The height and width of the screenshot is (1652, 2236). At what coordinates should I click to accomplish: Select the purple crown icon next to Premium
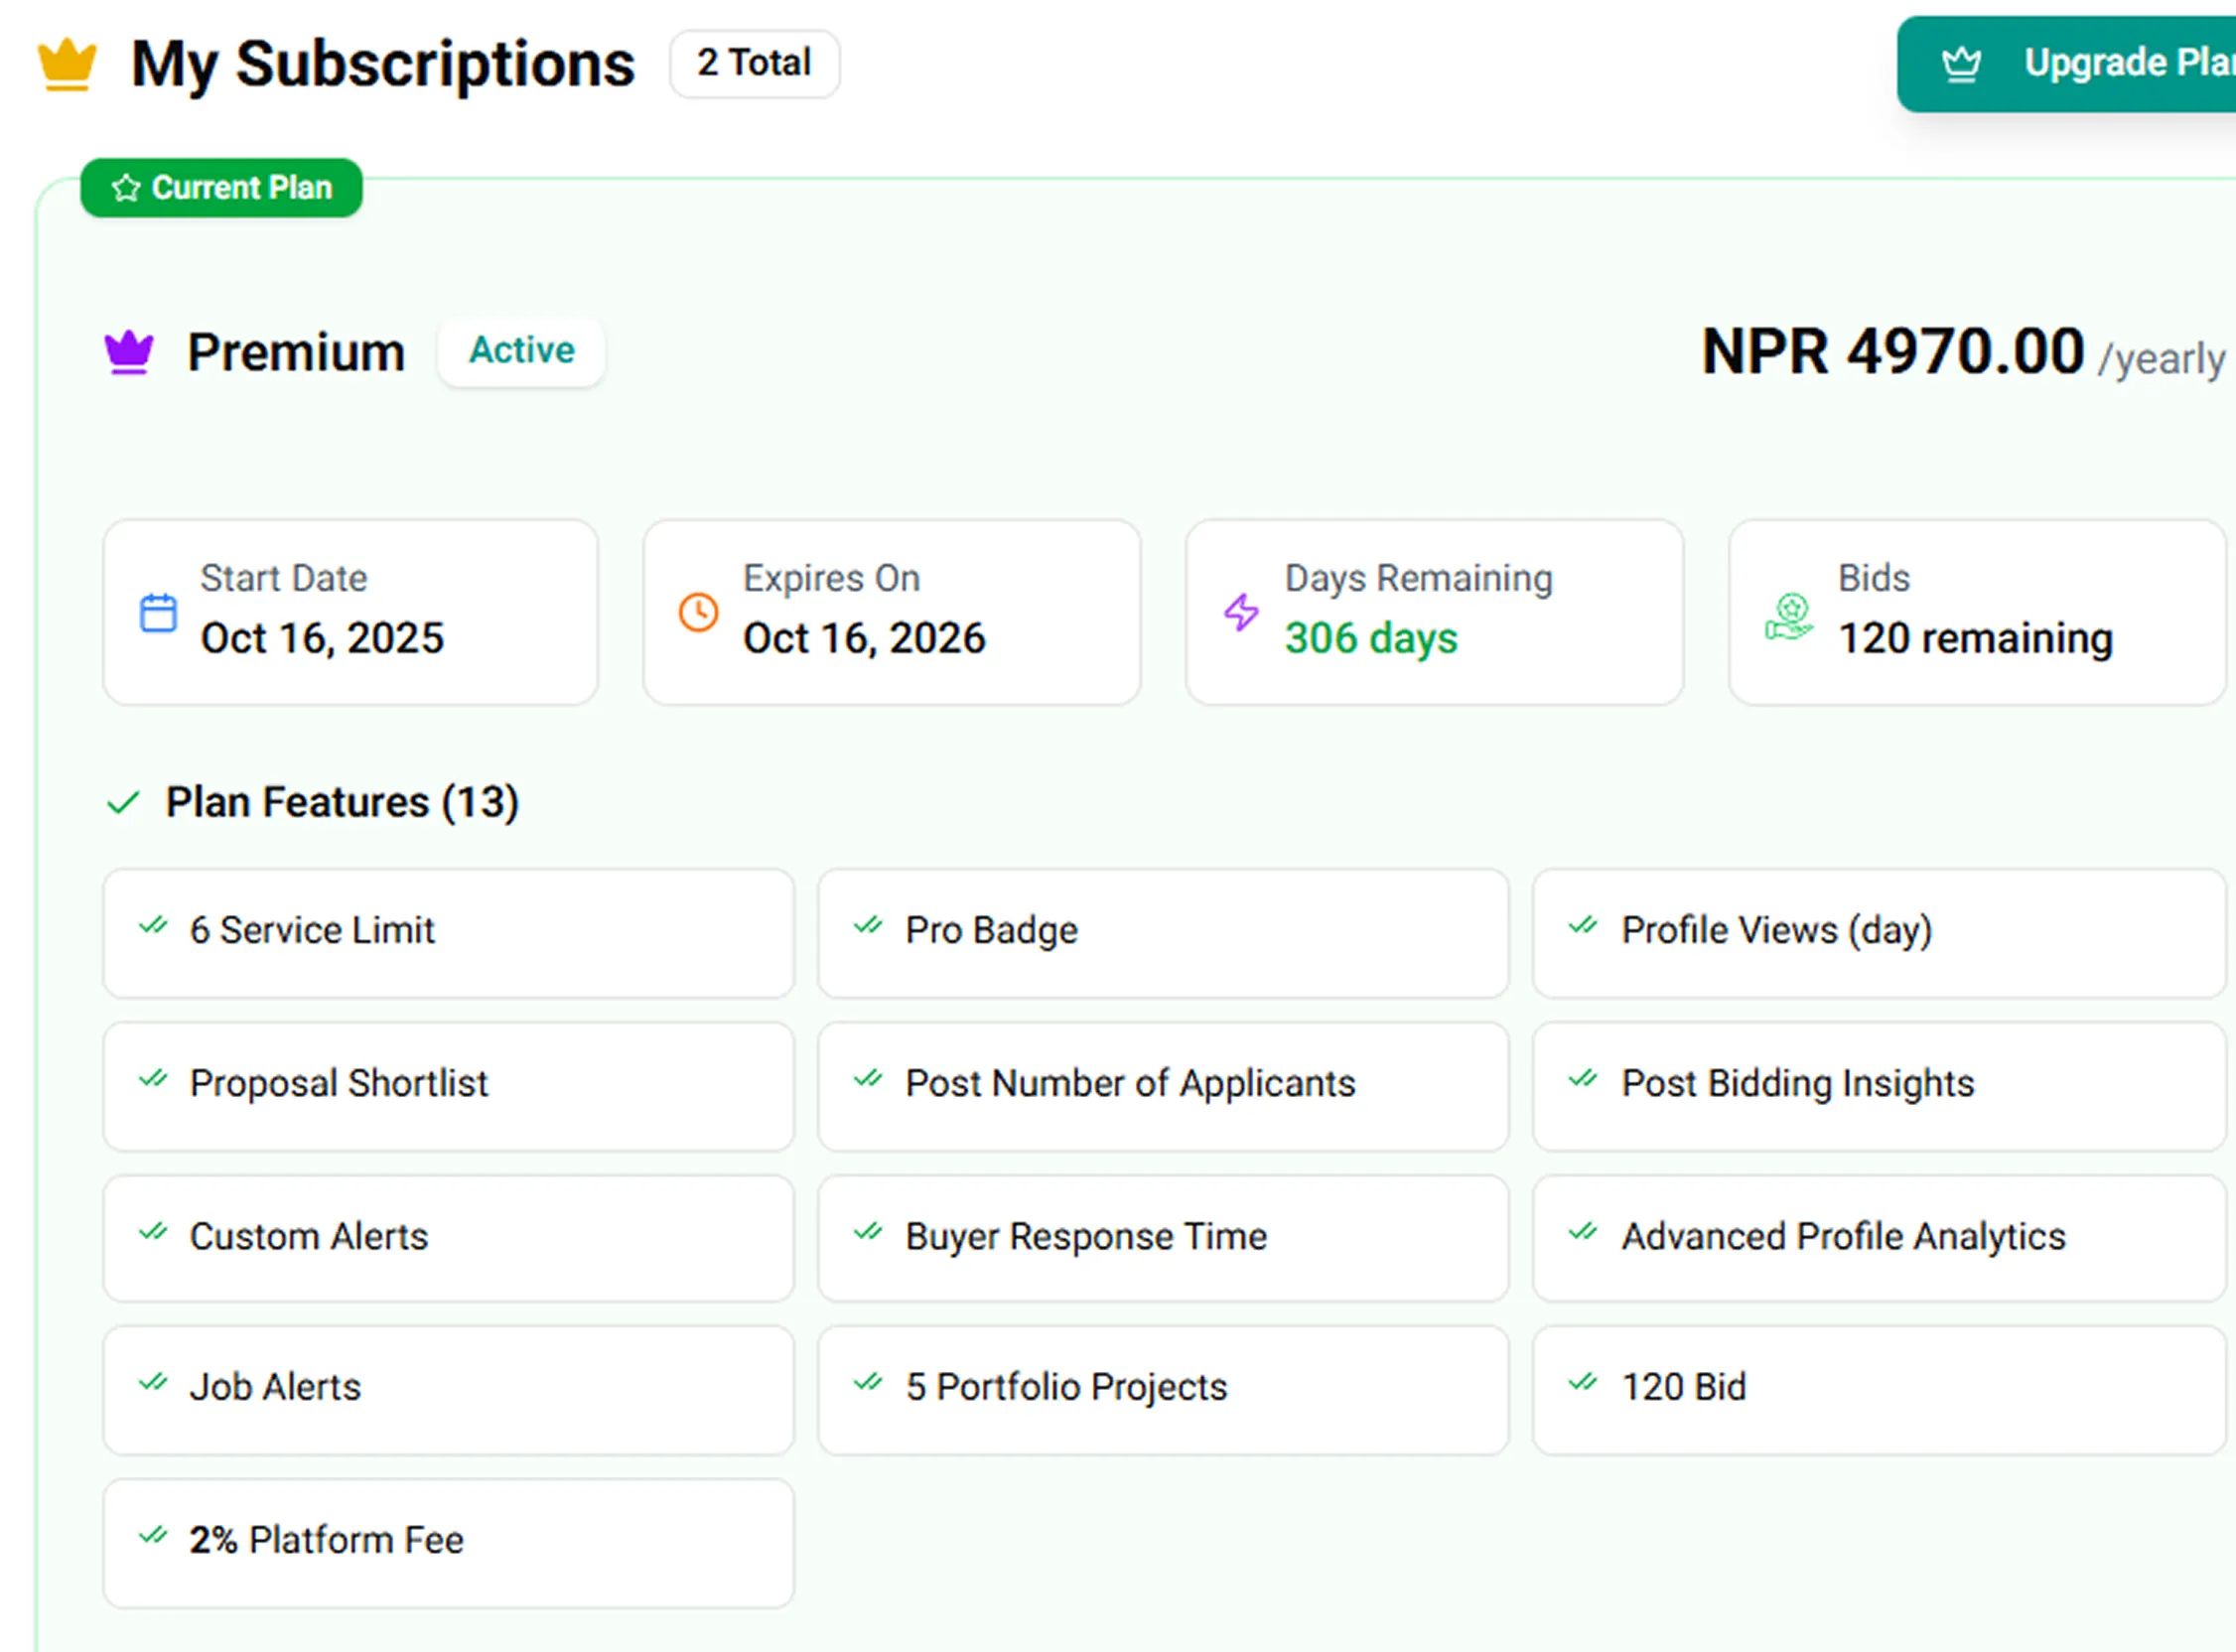(128, 351)
